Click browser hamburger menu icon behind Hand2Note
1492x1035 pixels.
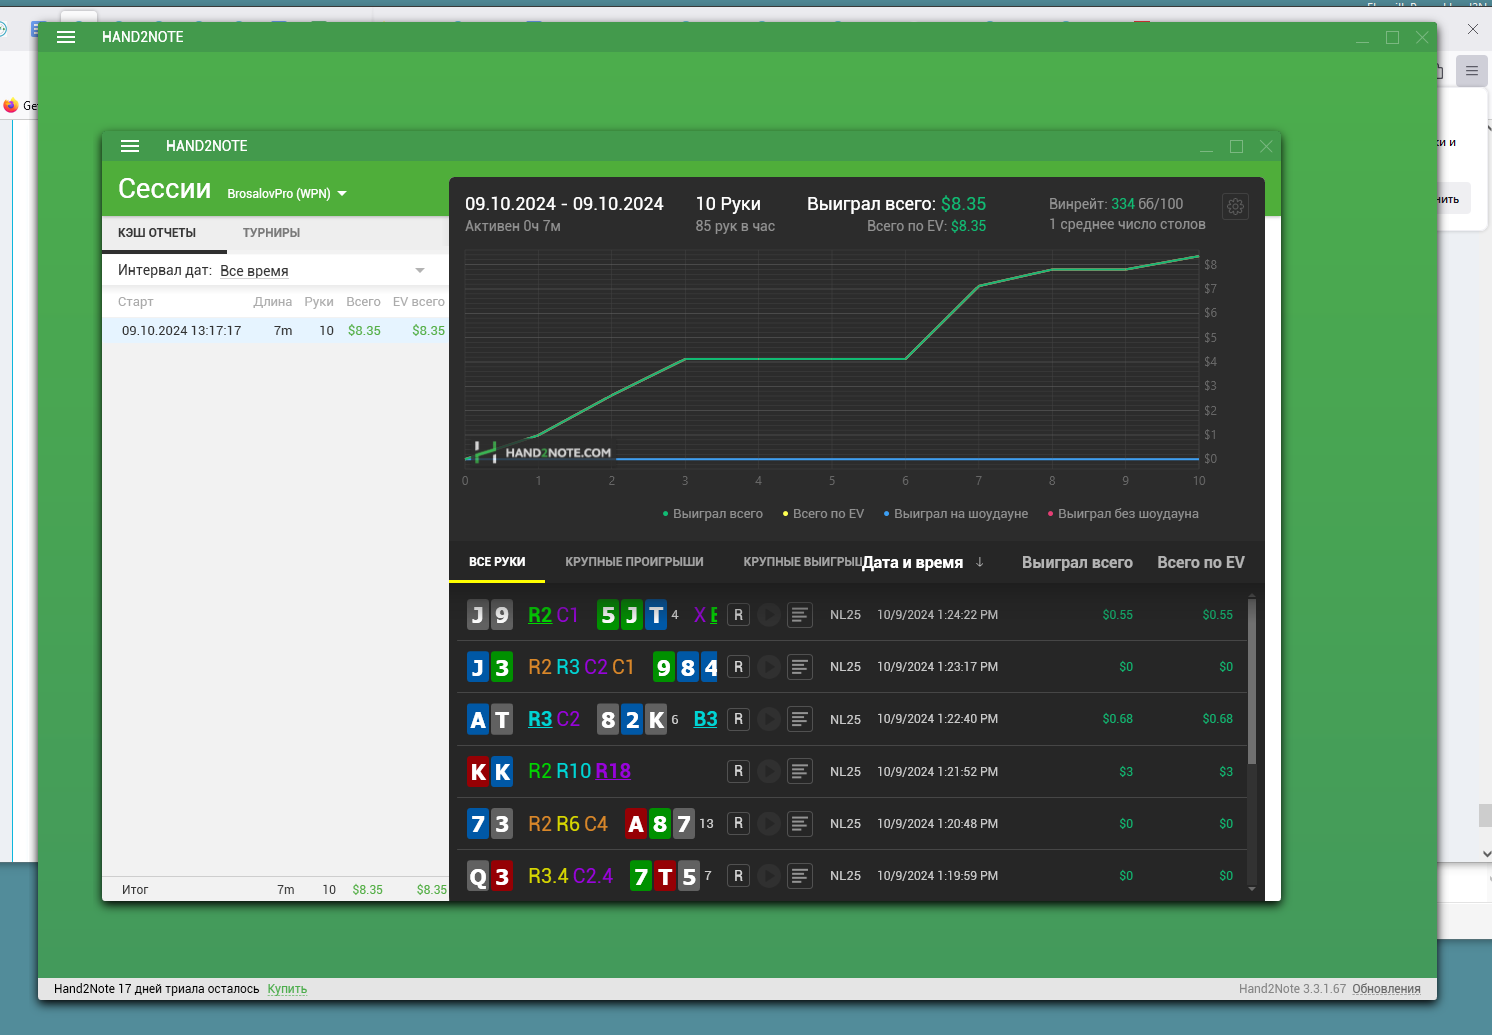pos(1472,71)
